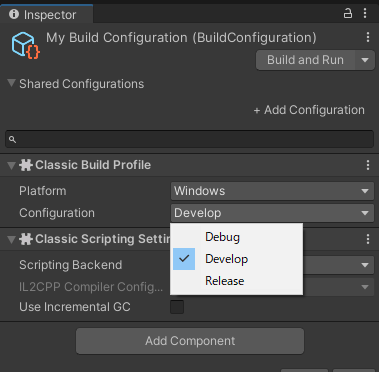Click the Build and Run button
Image resolution: width=379 pixels, height=372 pixels.
pos(305,60)
